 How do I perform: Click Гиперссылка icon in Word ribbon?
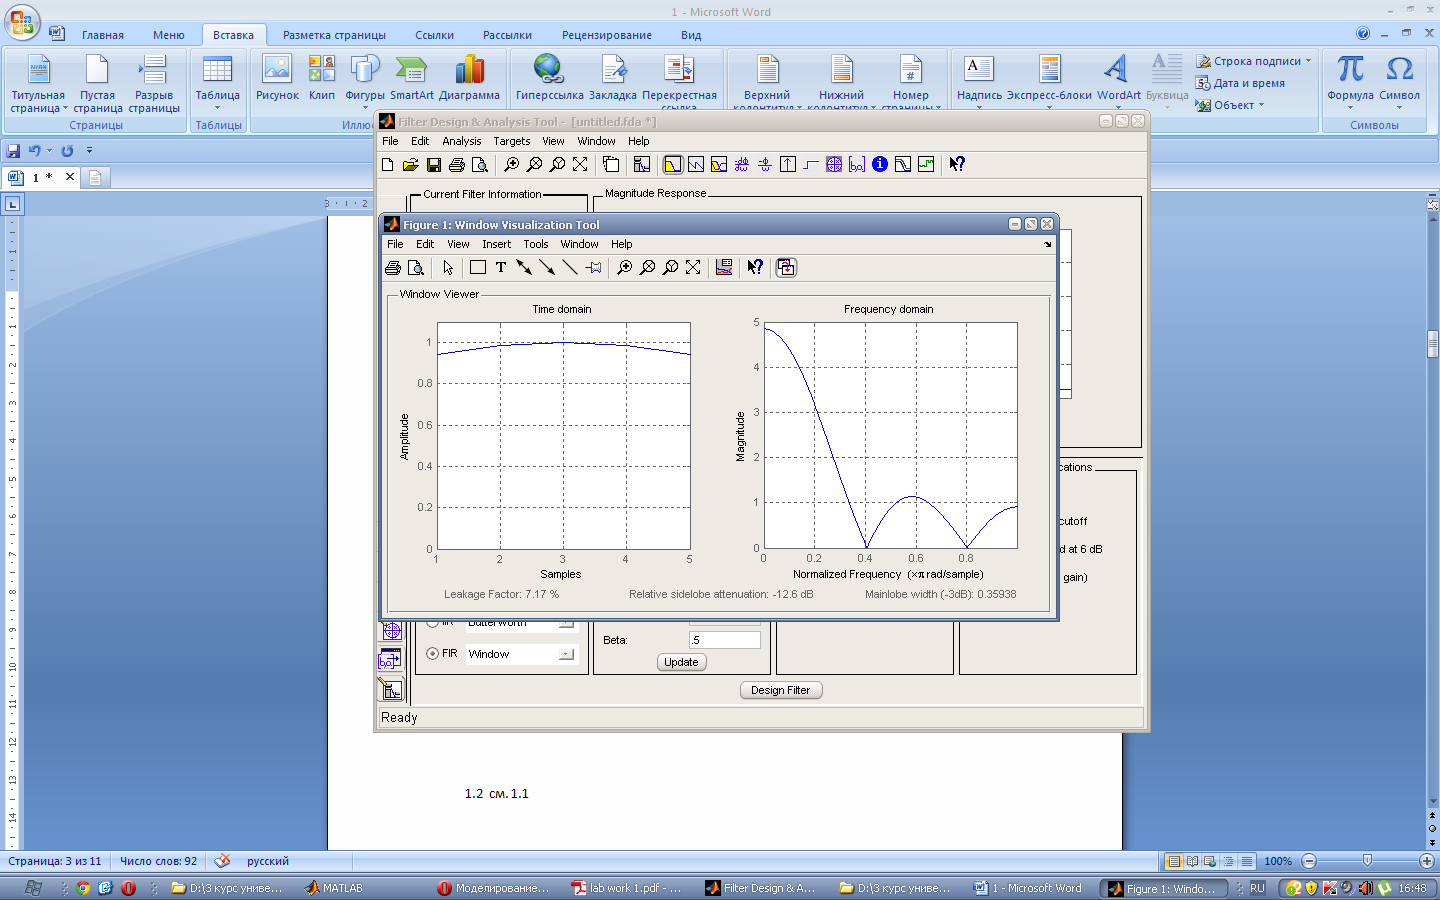pos(549,78)
